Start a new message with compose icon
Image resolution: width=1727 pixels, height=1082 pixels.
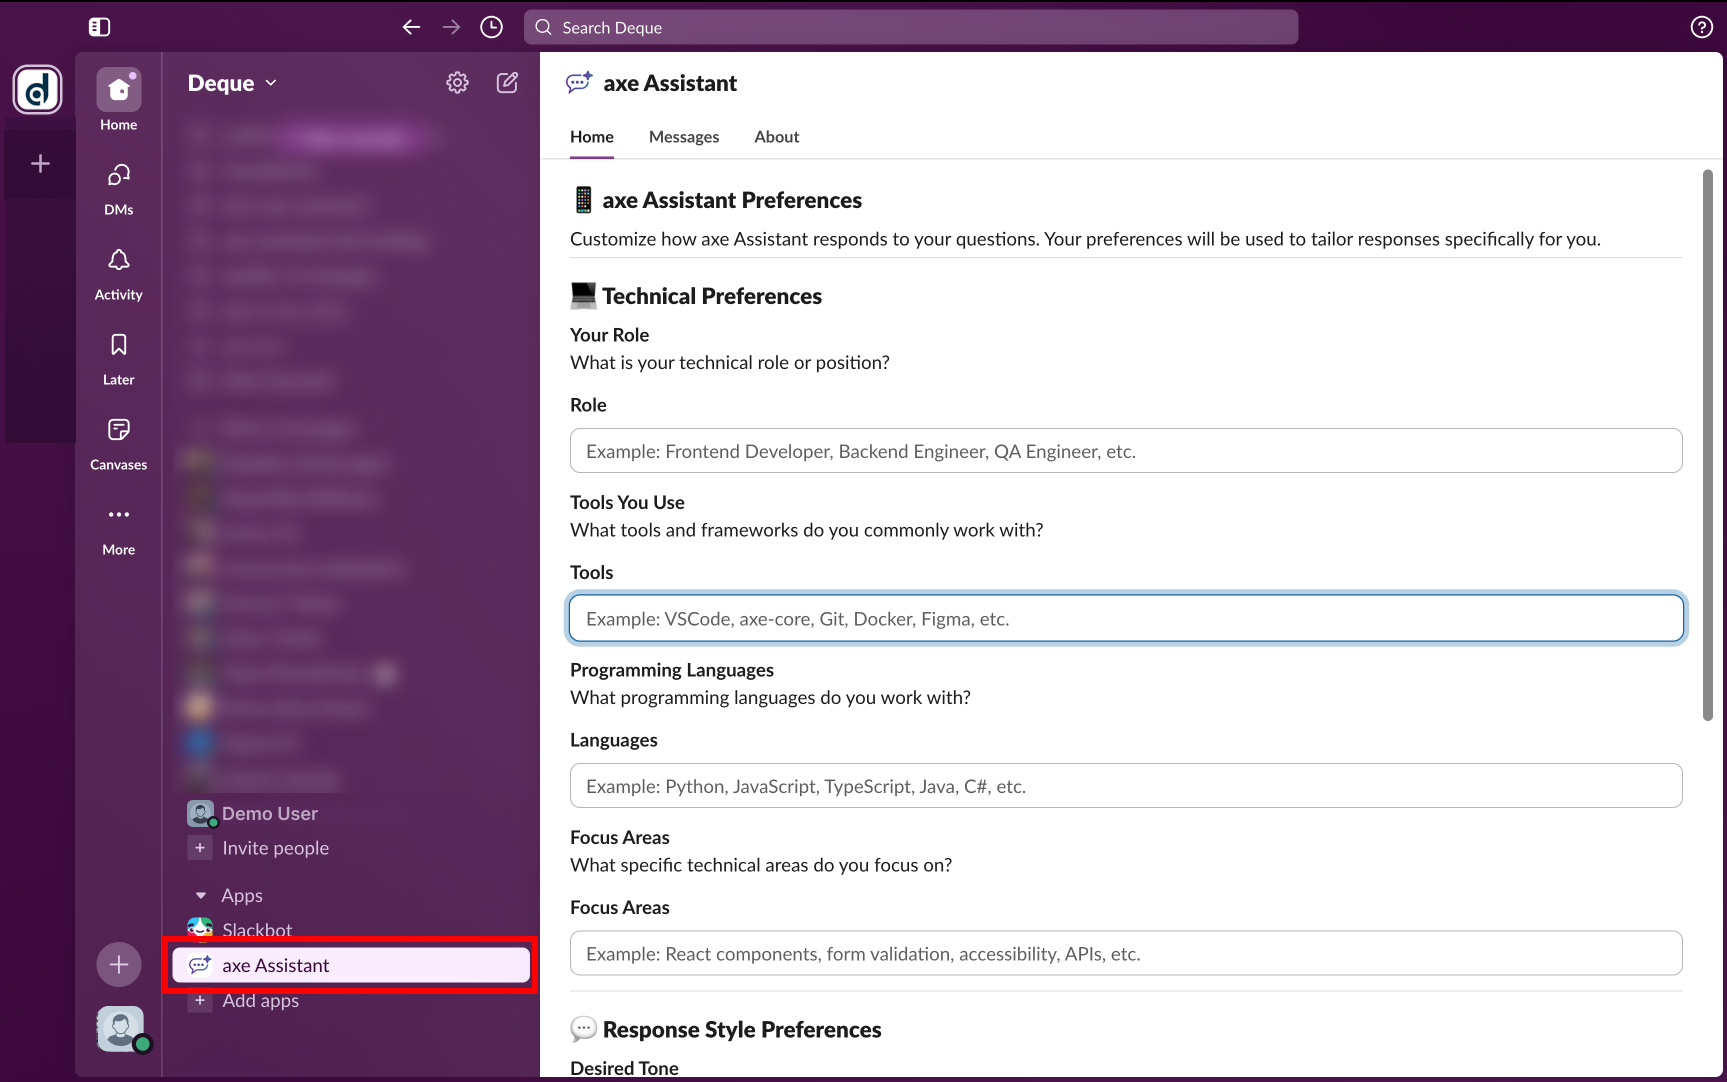click(x=507, y=83)
